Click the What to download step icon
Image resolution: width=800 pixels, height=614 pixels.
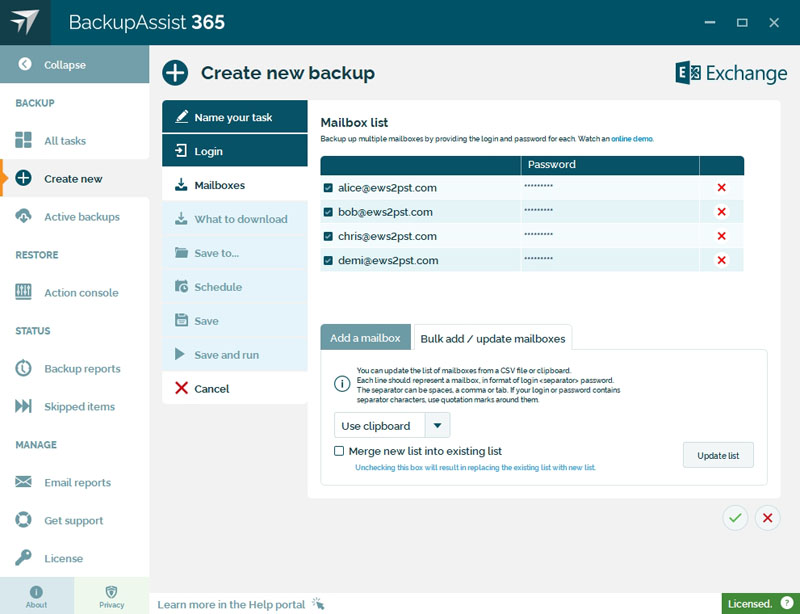181,218
